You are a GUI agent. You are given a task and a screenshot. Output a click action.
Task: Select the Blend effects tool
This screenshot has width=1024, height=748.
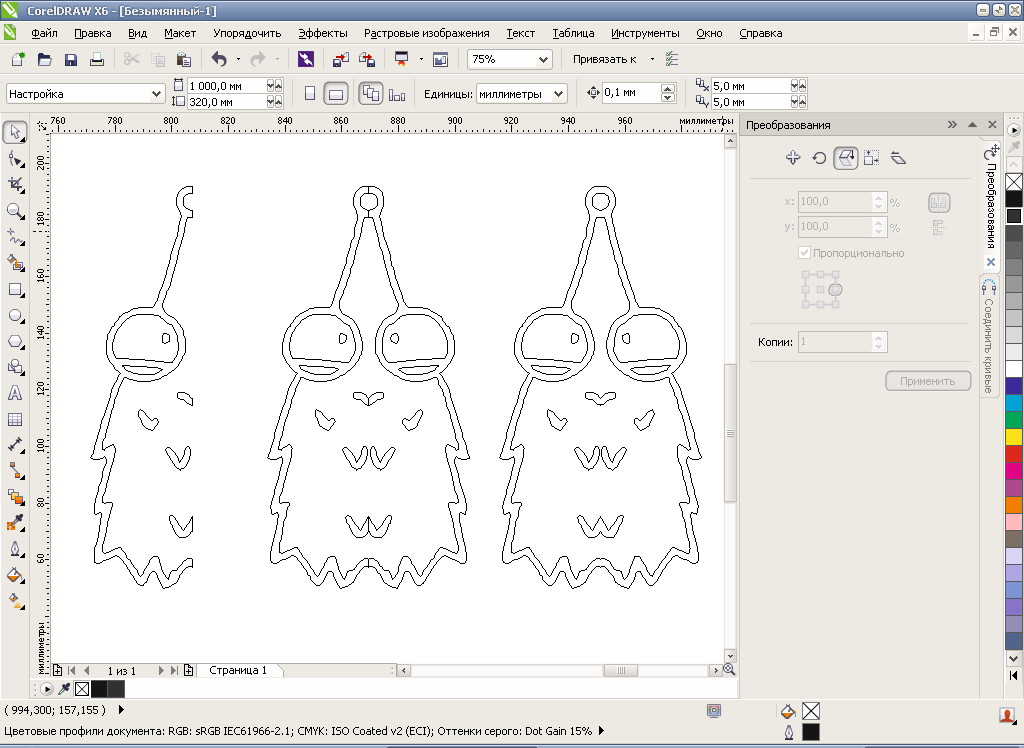[15, 496]
